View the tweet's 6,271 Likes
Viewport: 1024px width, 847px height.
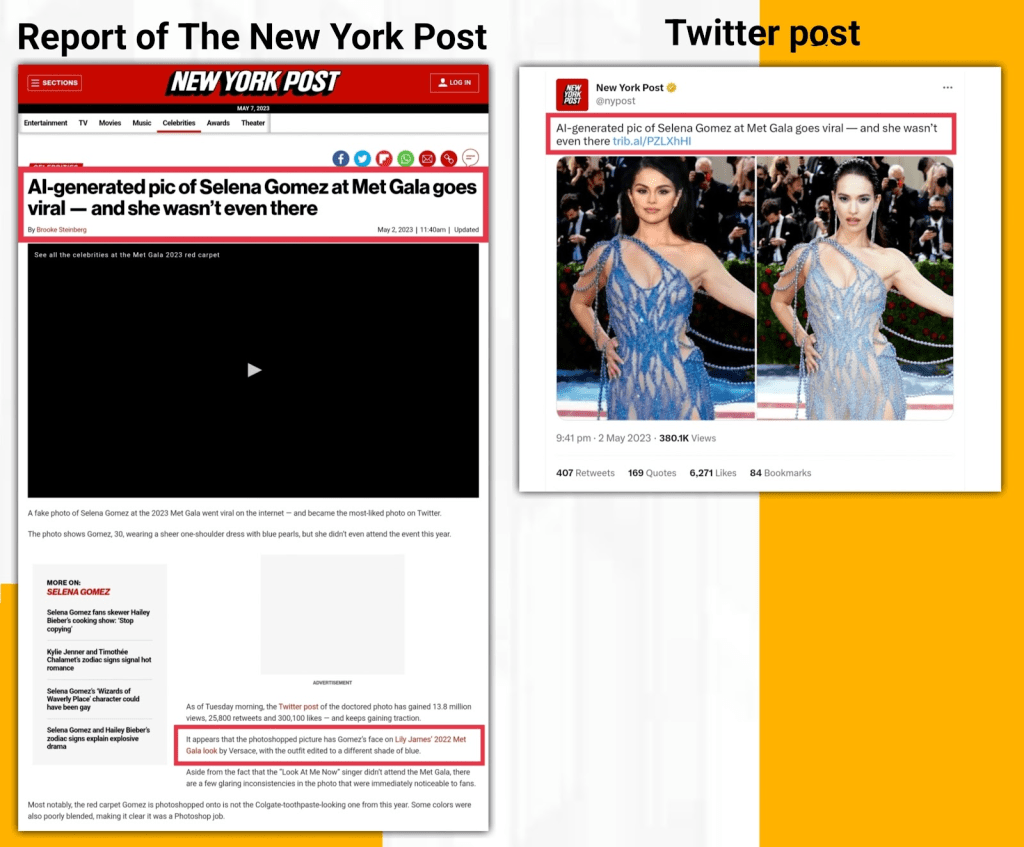[x=712, y=473]
